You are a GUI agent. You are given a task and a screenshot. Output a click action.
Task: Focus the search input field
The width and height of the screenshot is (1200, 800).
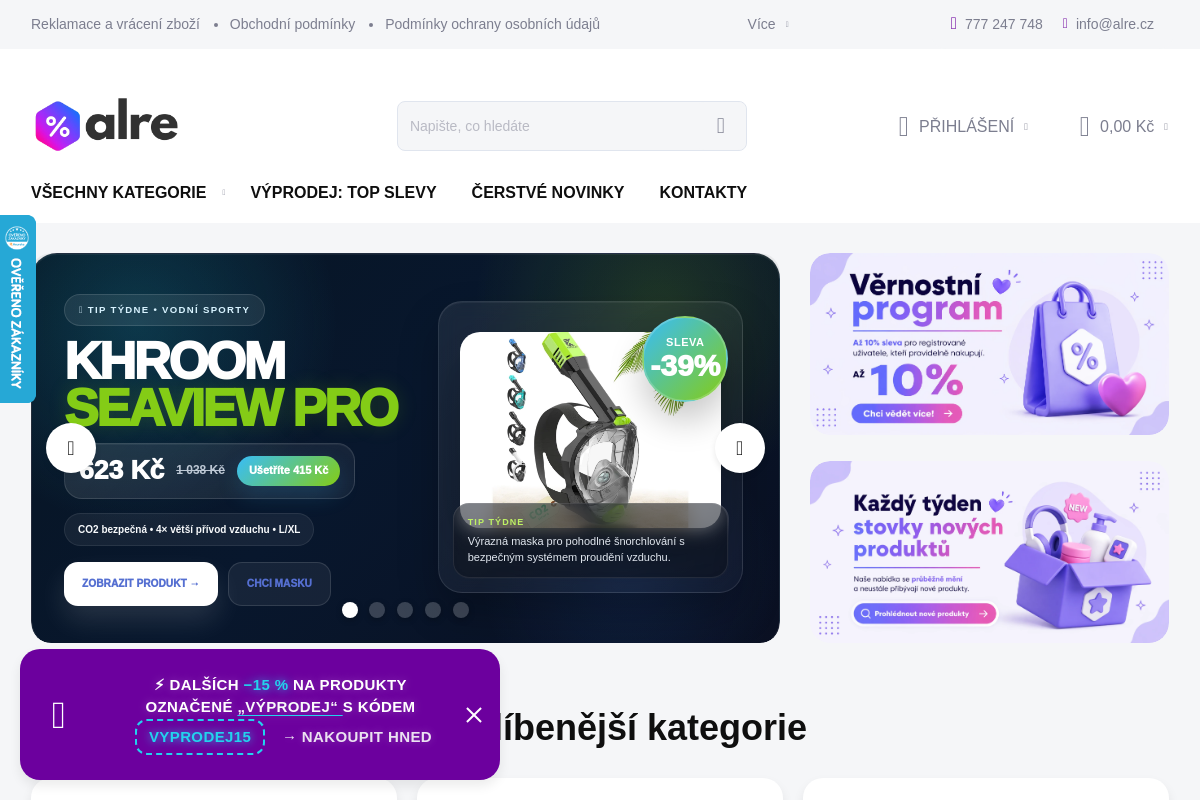pos(555,126)
